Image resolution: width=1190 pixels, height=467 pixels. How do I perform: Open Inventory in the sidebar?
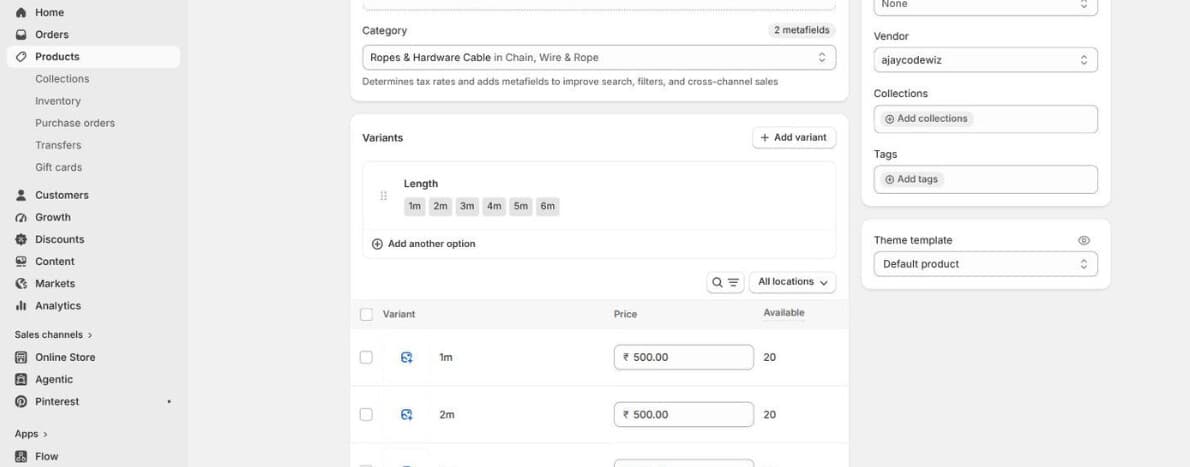pyautogui.click(x=58, y=101)
